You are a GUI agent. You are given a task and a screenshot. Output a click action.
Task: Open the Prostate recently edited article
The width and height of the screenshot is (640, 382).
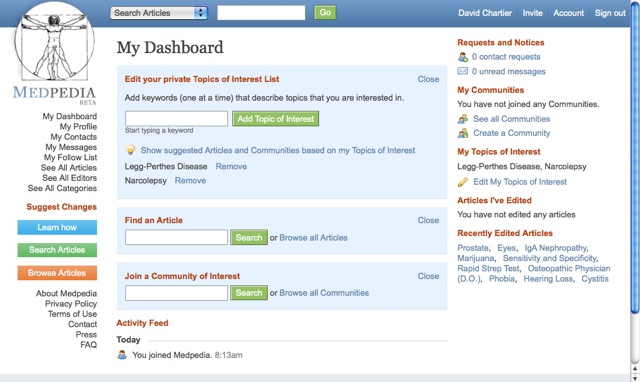(473, 248)
